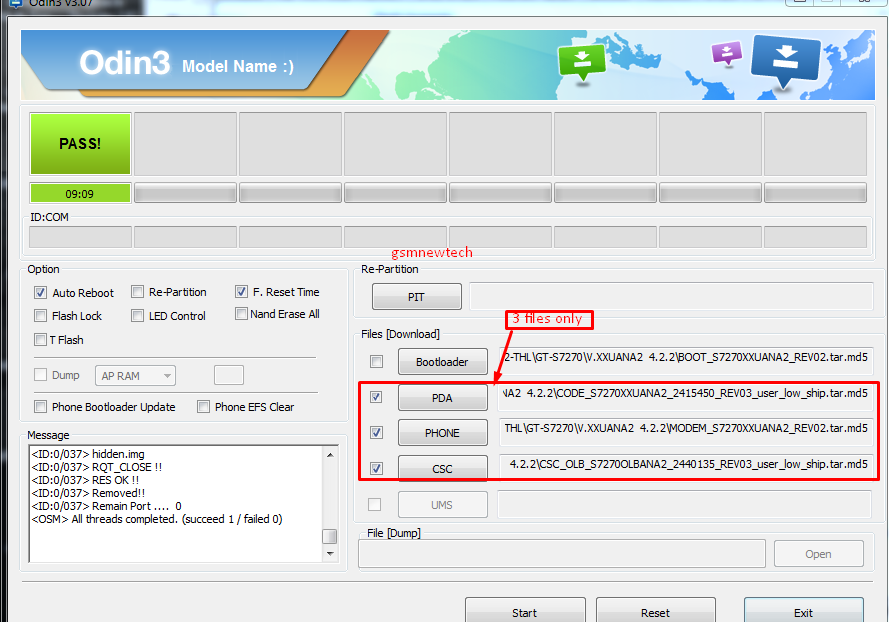Uncheck the PHONE file checkbox

click(376, 433)
